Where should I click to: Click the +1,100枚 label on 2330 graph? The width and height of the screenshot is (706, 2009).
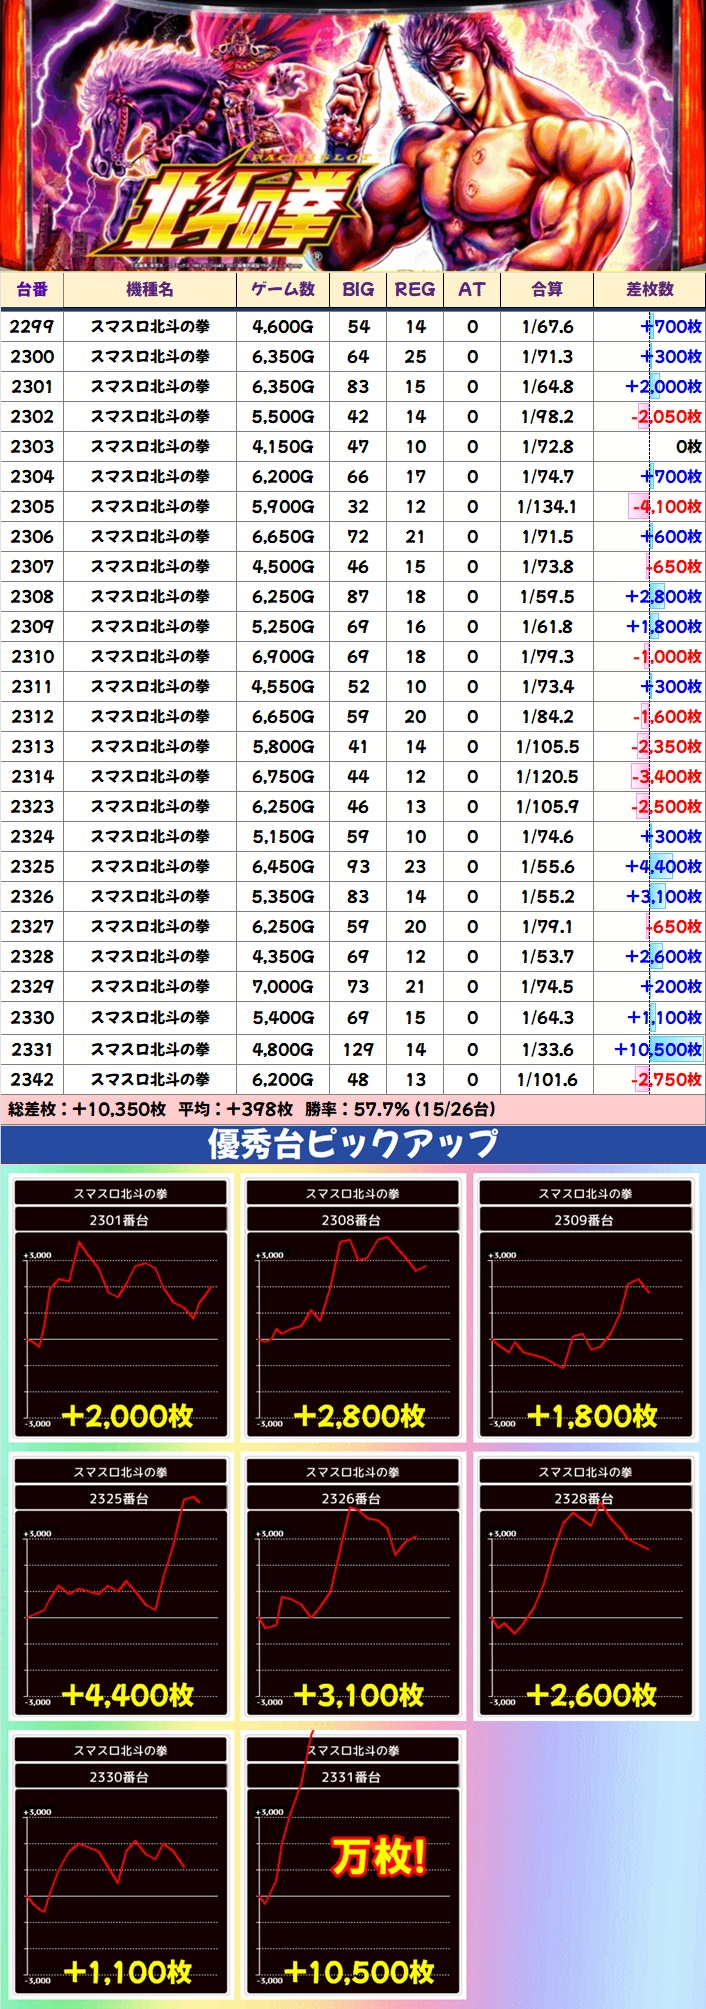[x=128, y=1972]
